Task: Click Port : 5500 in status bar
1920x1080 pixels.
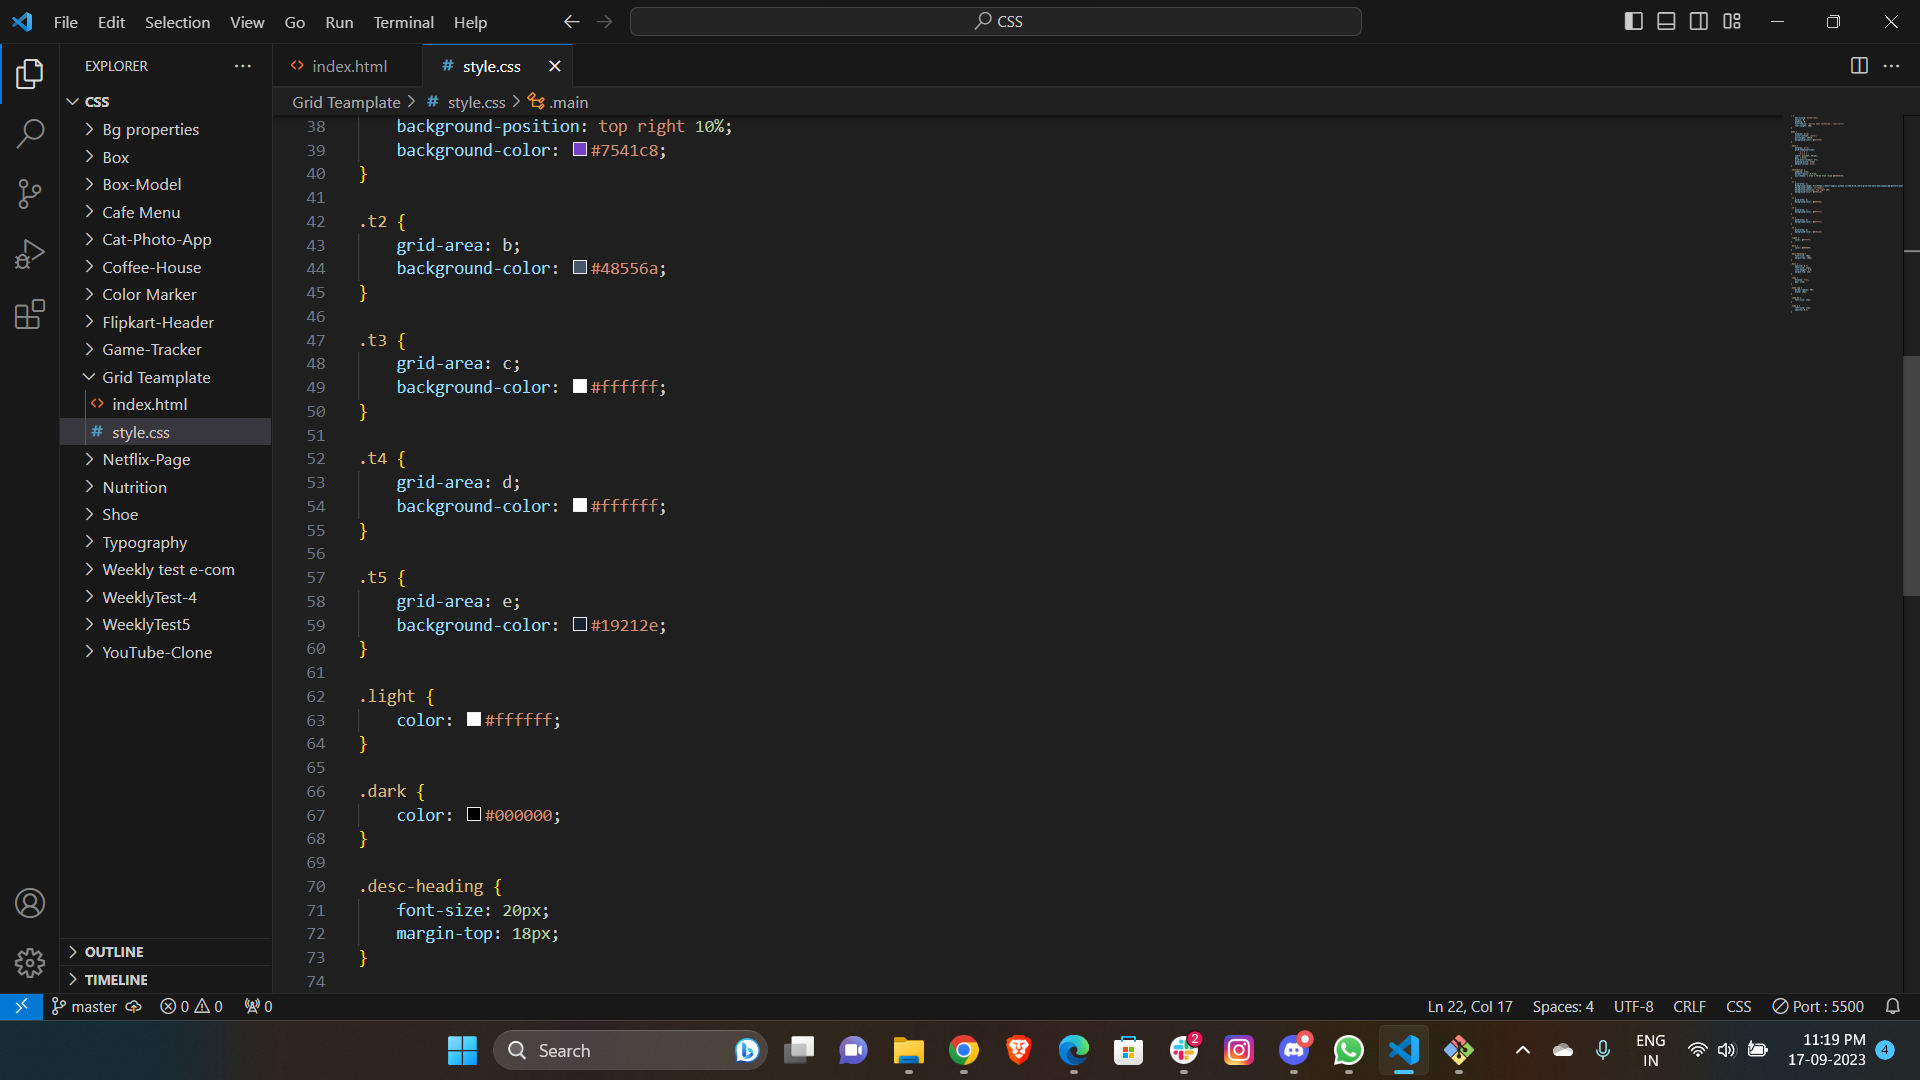Action: click(x=1818, y=1006)
